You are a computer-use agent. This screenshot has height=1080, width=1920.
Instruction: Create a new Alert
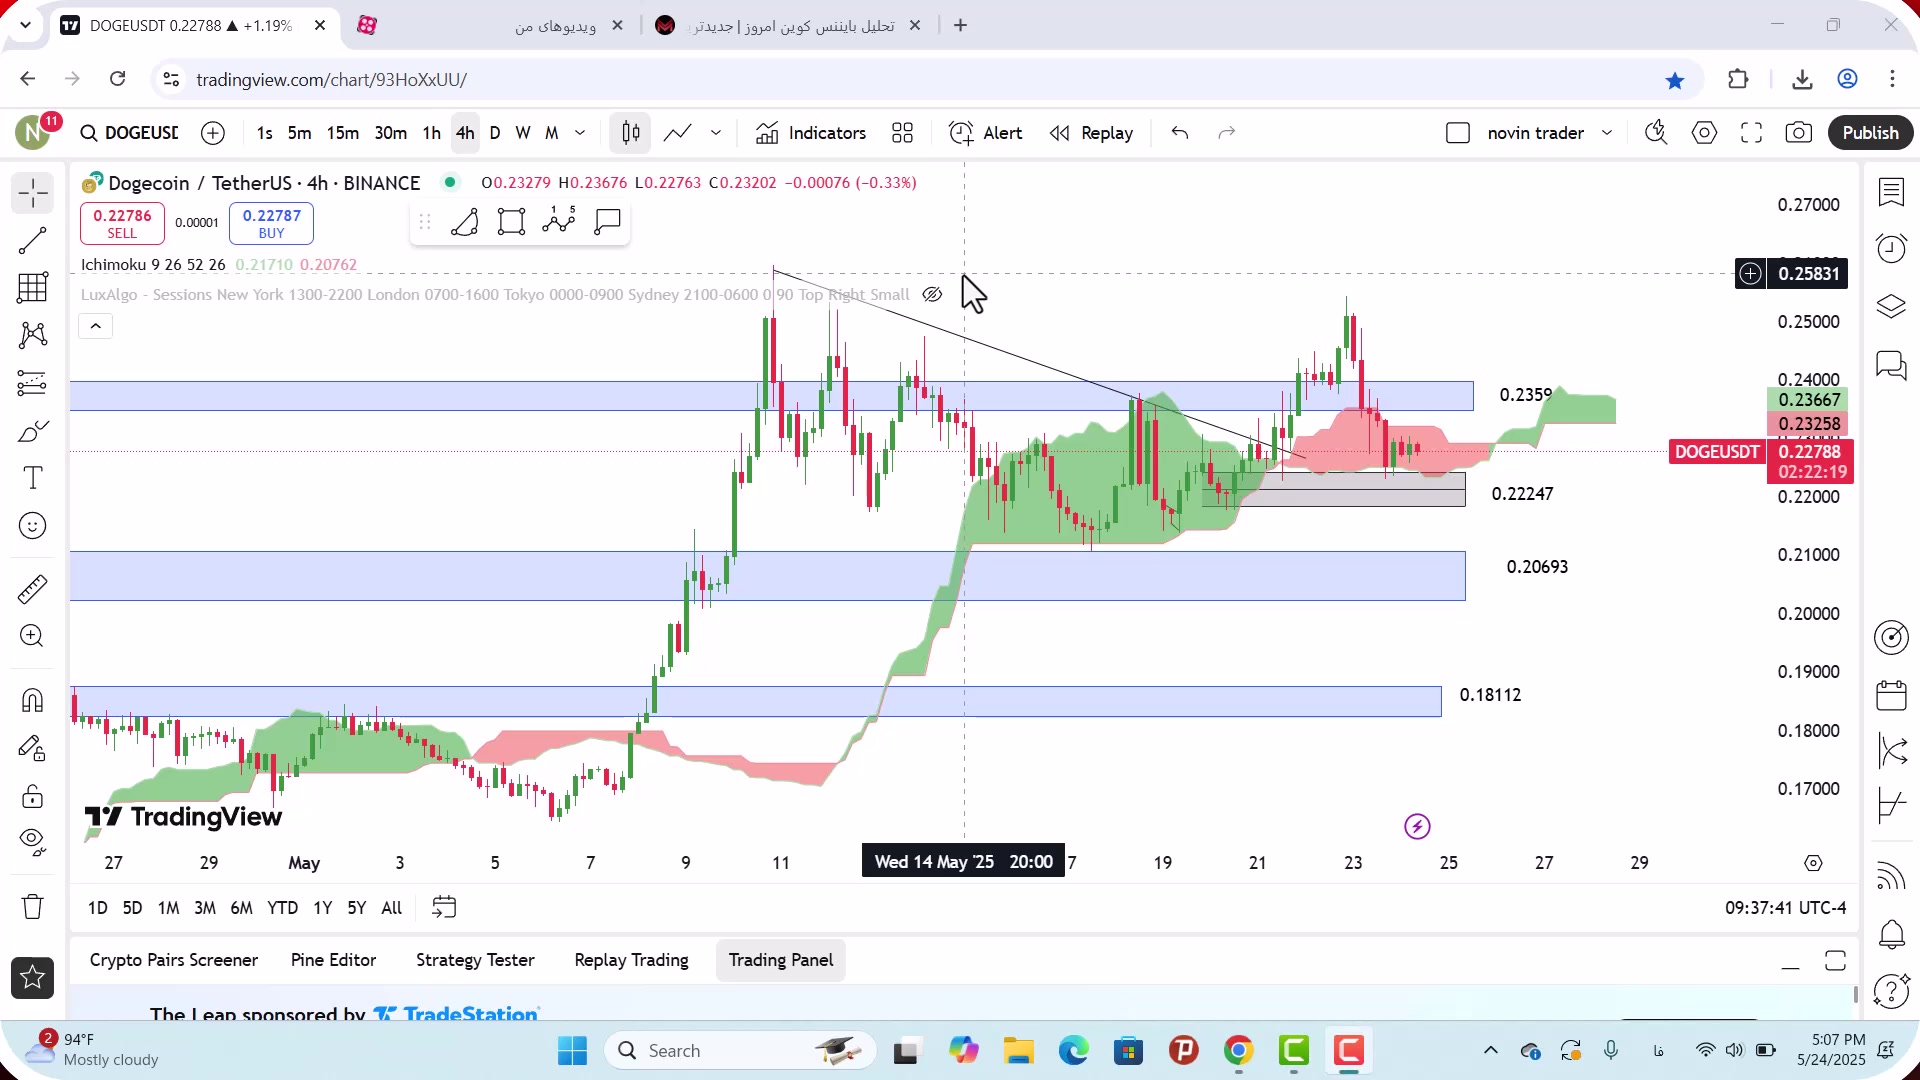pos(986,133)
